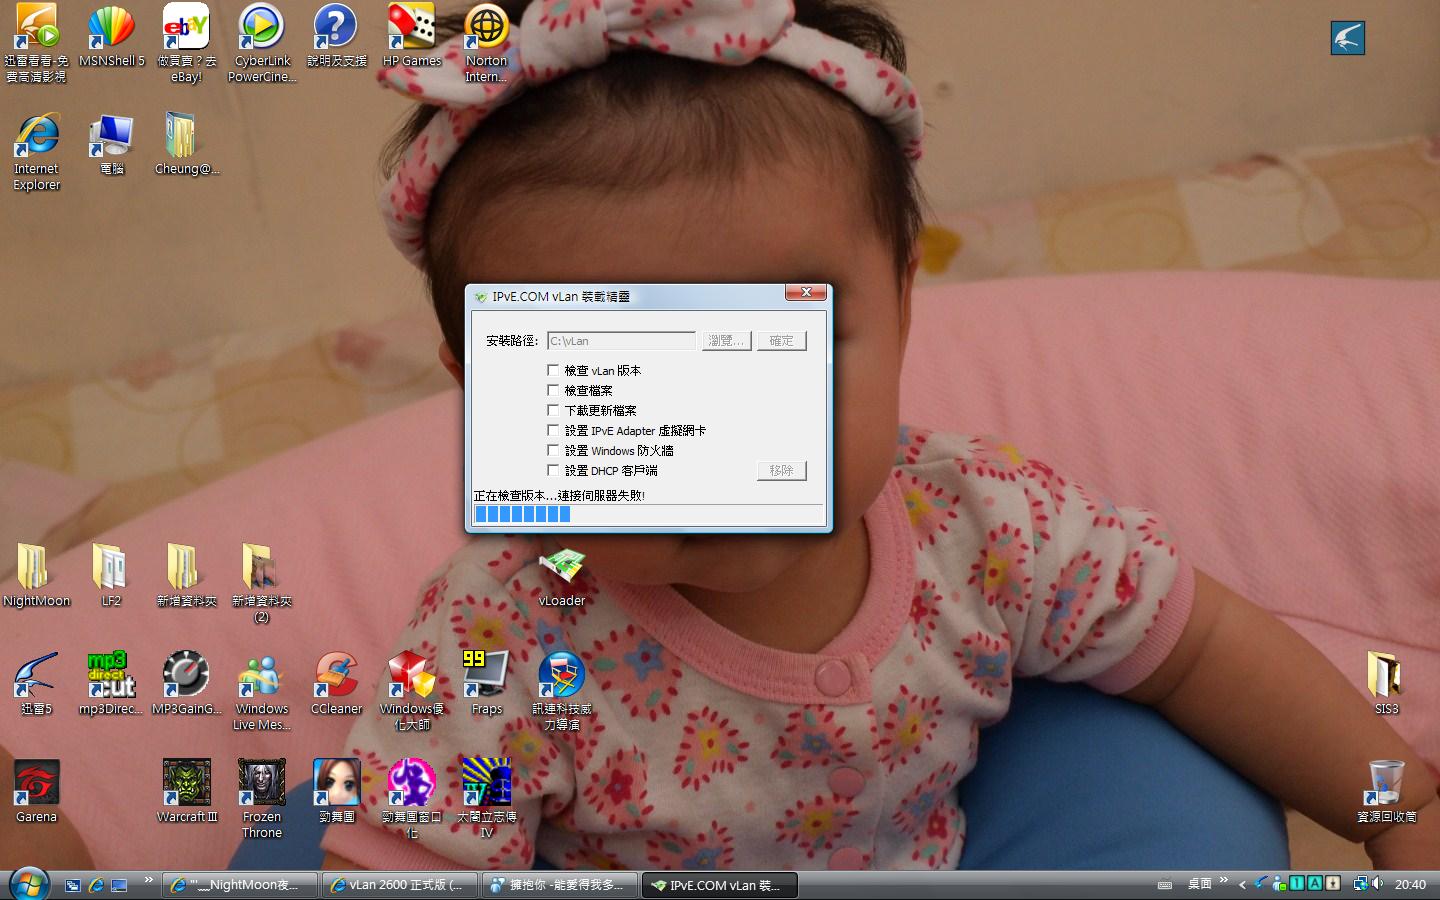The width and height of the screenshot is (1440, 900).
Task: Open the CCleaner shortcut
Action: pyautogui.click(x=336, y=676)
